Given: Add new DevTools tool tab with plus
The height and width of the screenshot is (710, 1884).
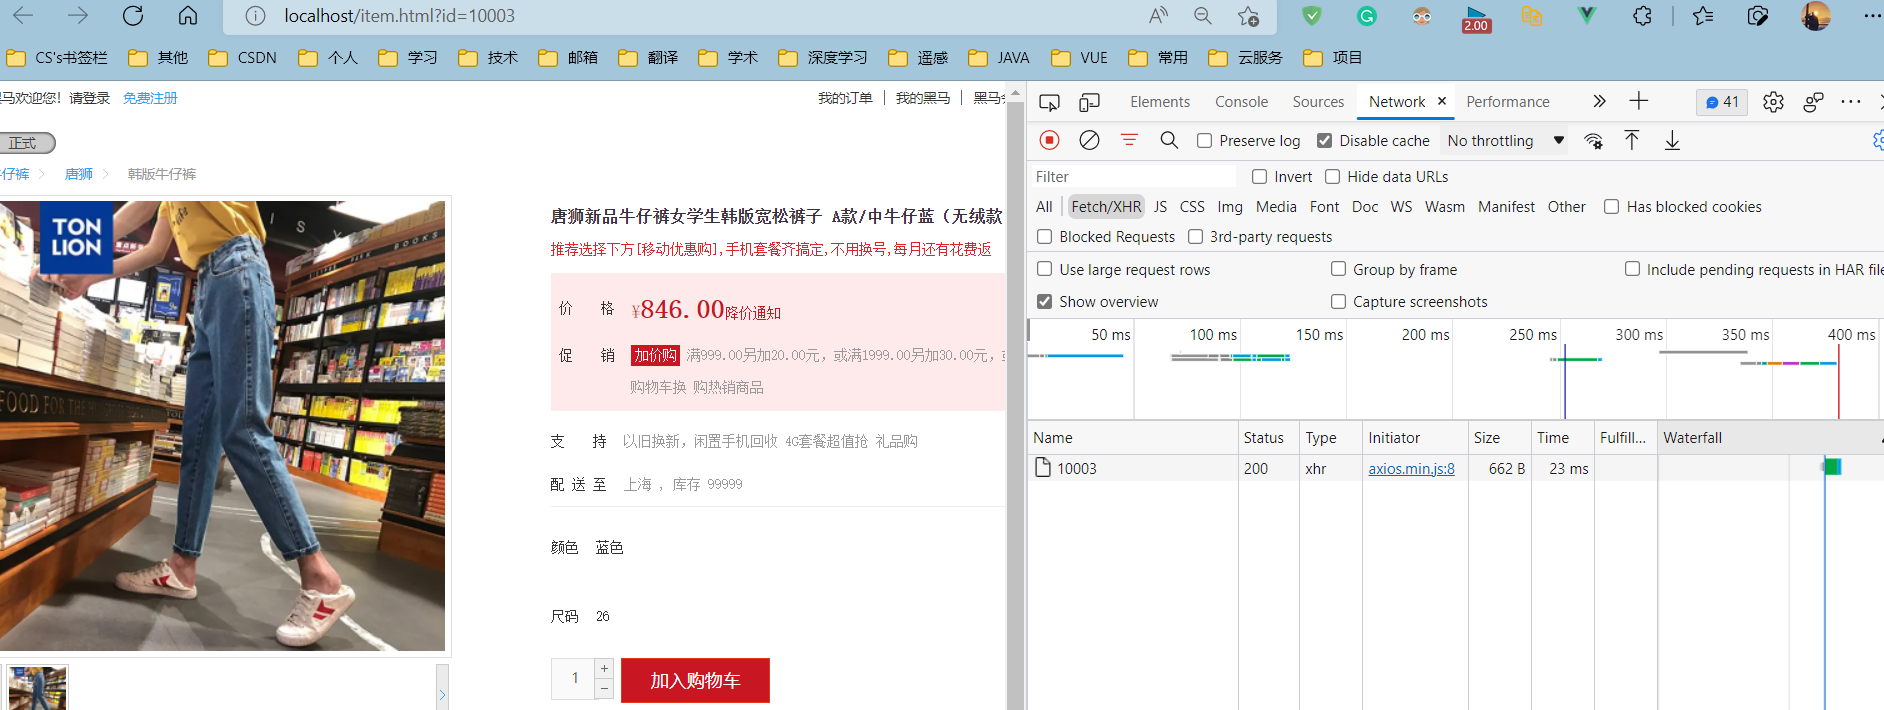Looking at the screenshot, I should pos(1638,101).
